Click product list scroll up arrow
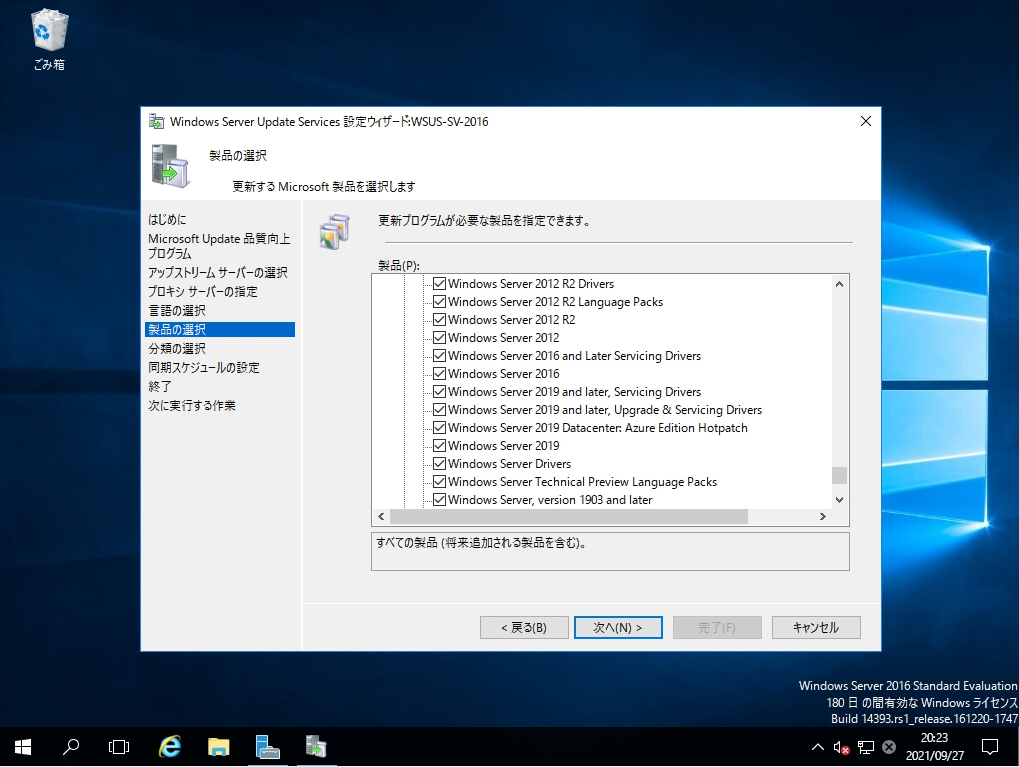Screen dimensions: 1019x767 (x=839, y=284)
